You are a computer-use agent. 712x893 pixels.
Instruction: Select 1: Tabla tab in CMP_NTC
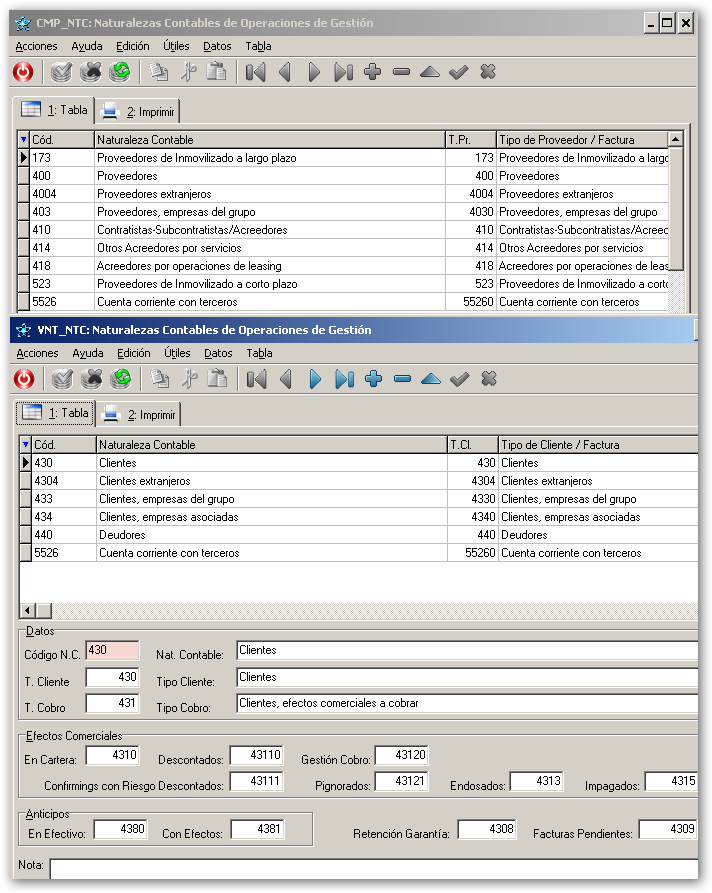point(54,110)
